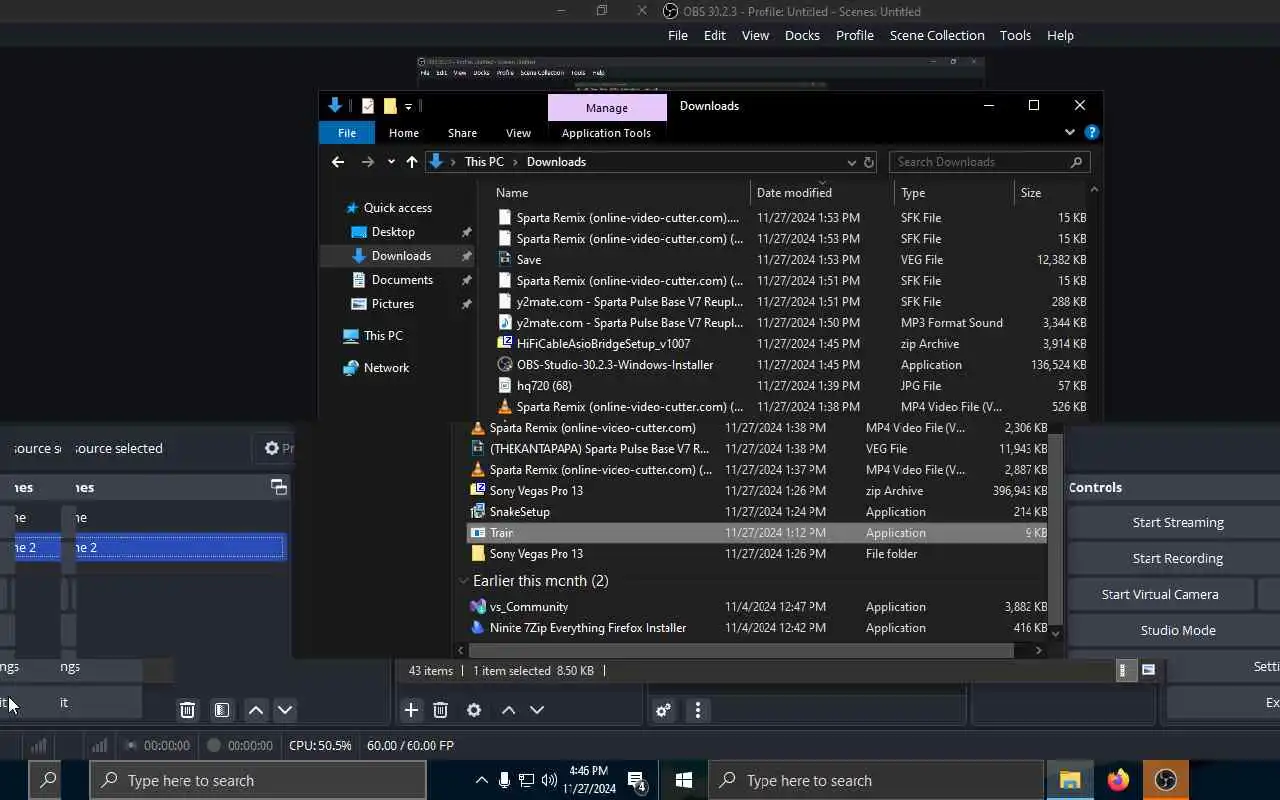The image size is (1280, 800).
Task: Open the OBS Scene Collection menu
Action: pos(937,35)
